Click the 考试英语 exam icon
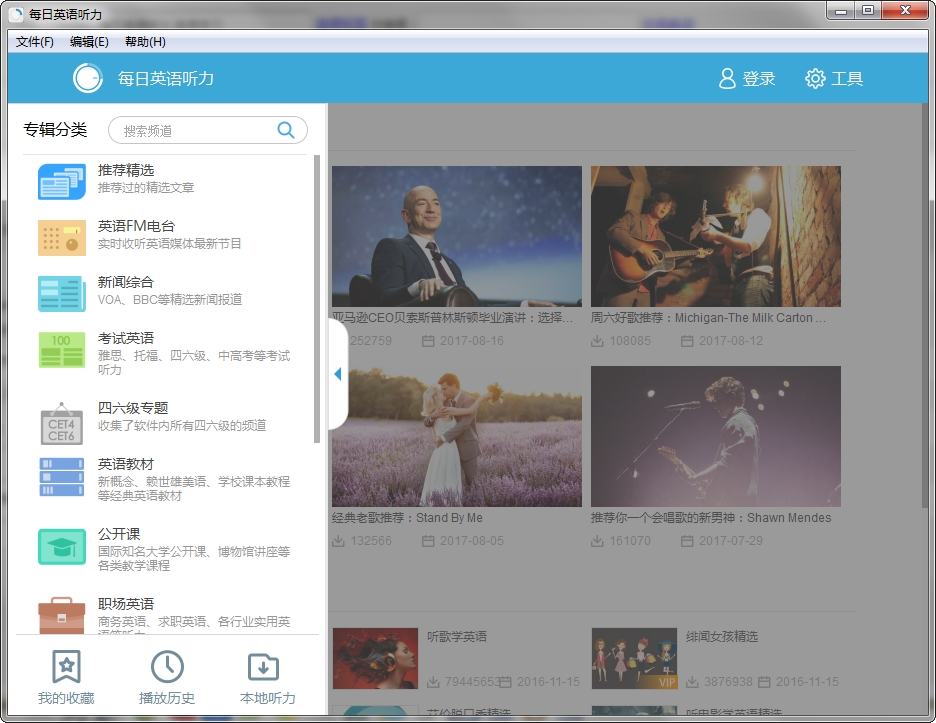The height and width of the screenshot is (723, 936). click(x=62, y=350)
